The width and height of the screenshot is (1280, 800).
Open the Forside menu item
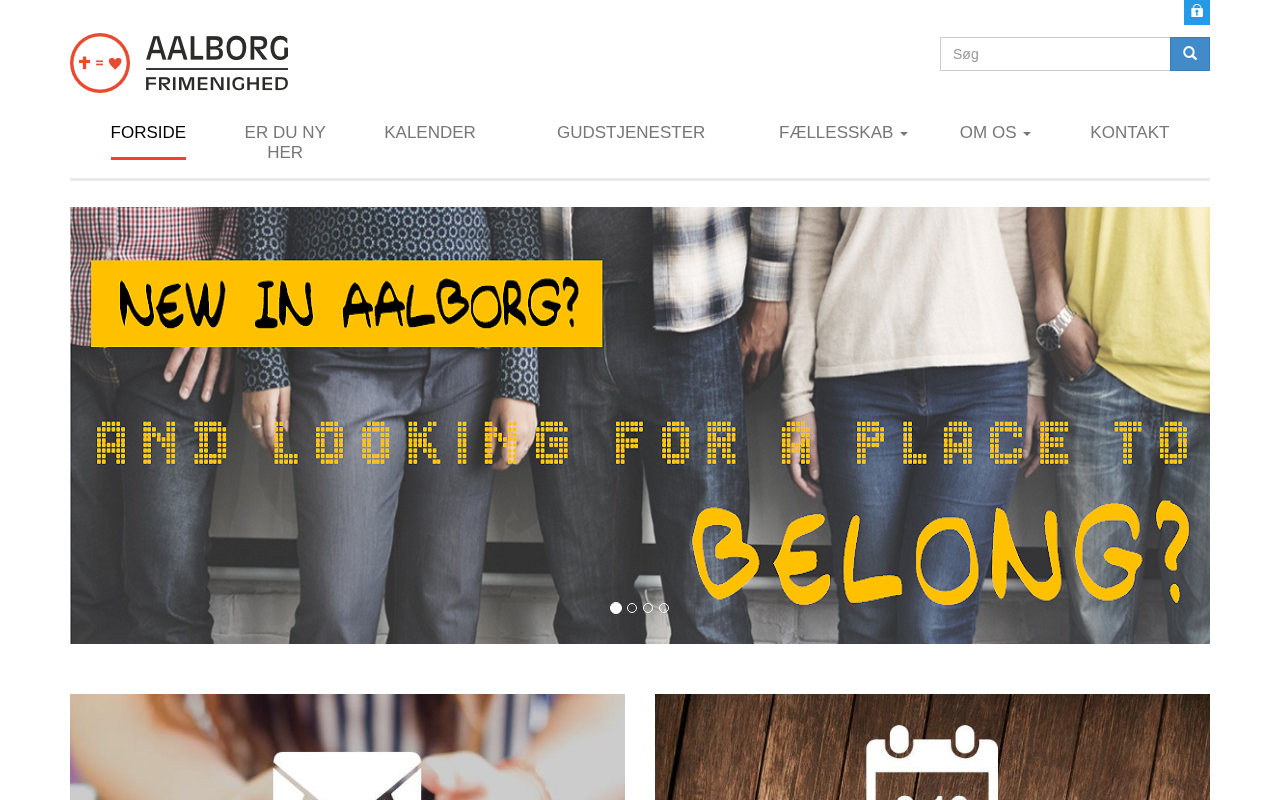[x=148, y=133]
